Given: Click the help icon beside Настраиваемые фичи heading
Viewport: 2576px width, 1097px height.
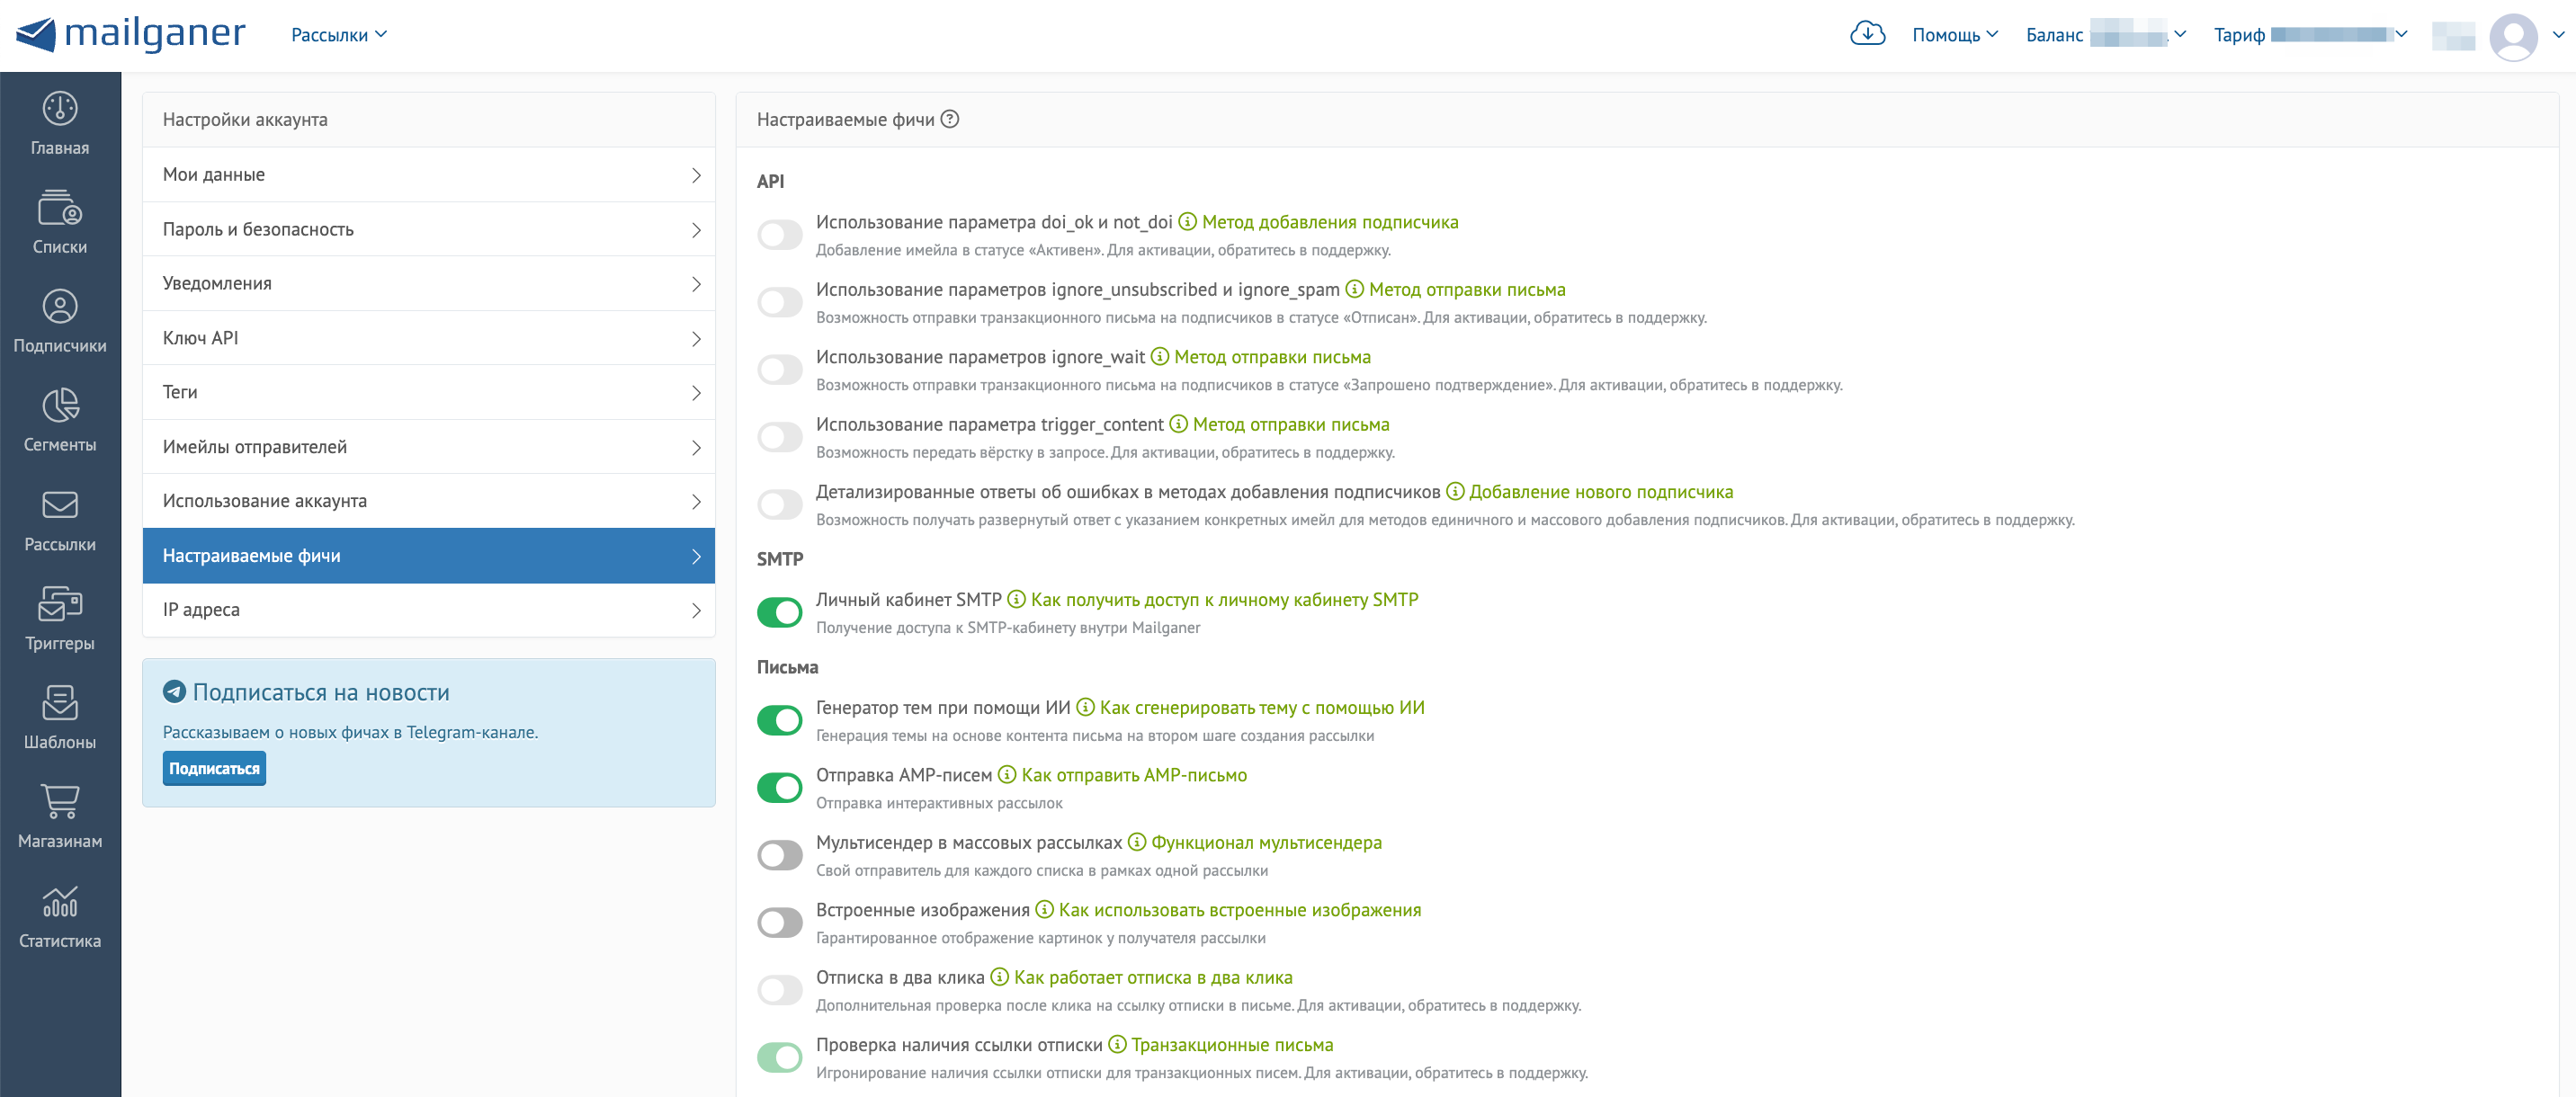Looking at the screenshot, I should click(x=950, y=119).
